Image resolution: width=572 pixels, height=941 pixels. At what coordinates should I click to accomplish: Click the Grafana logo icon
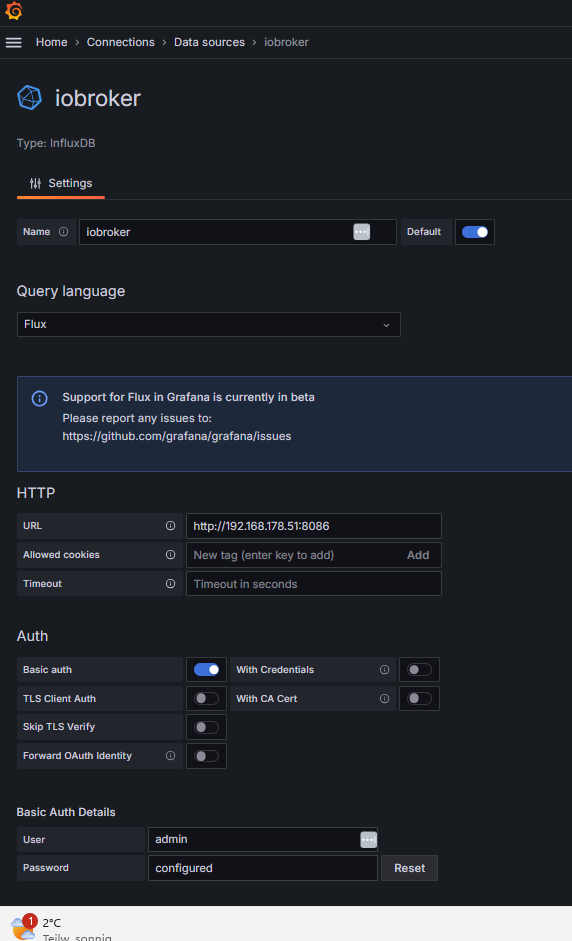13,11
